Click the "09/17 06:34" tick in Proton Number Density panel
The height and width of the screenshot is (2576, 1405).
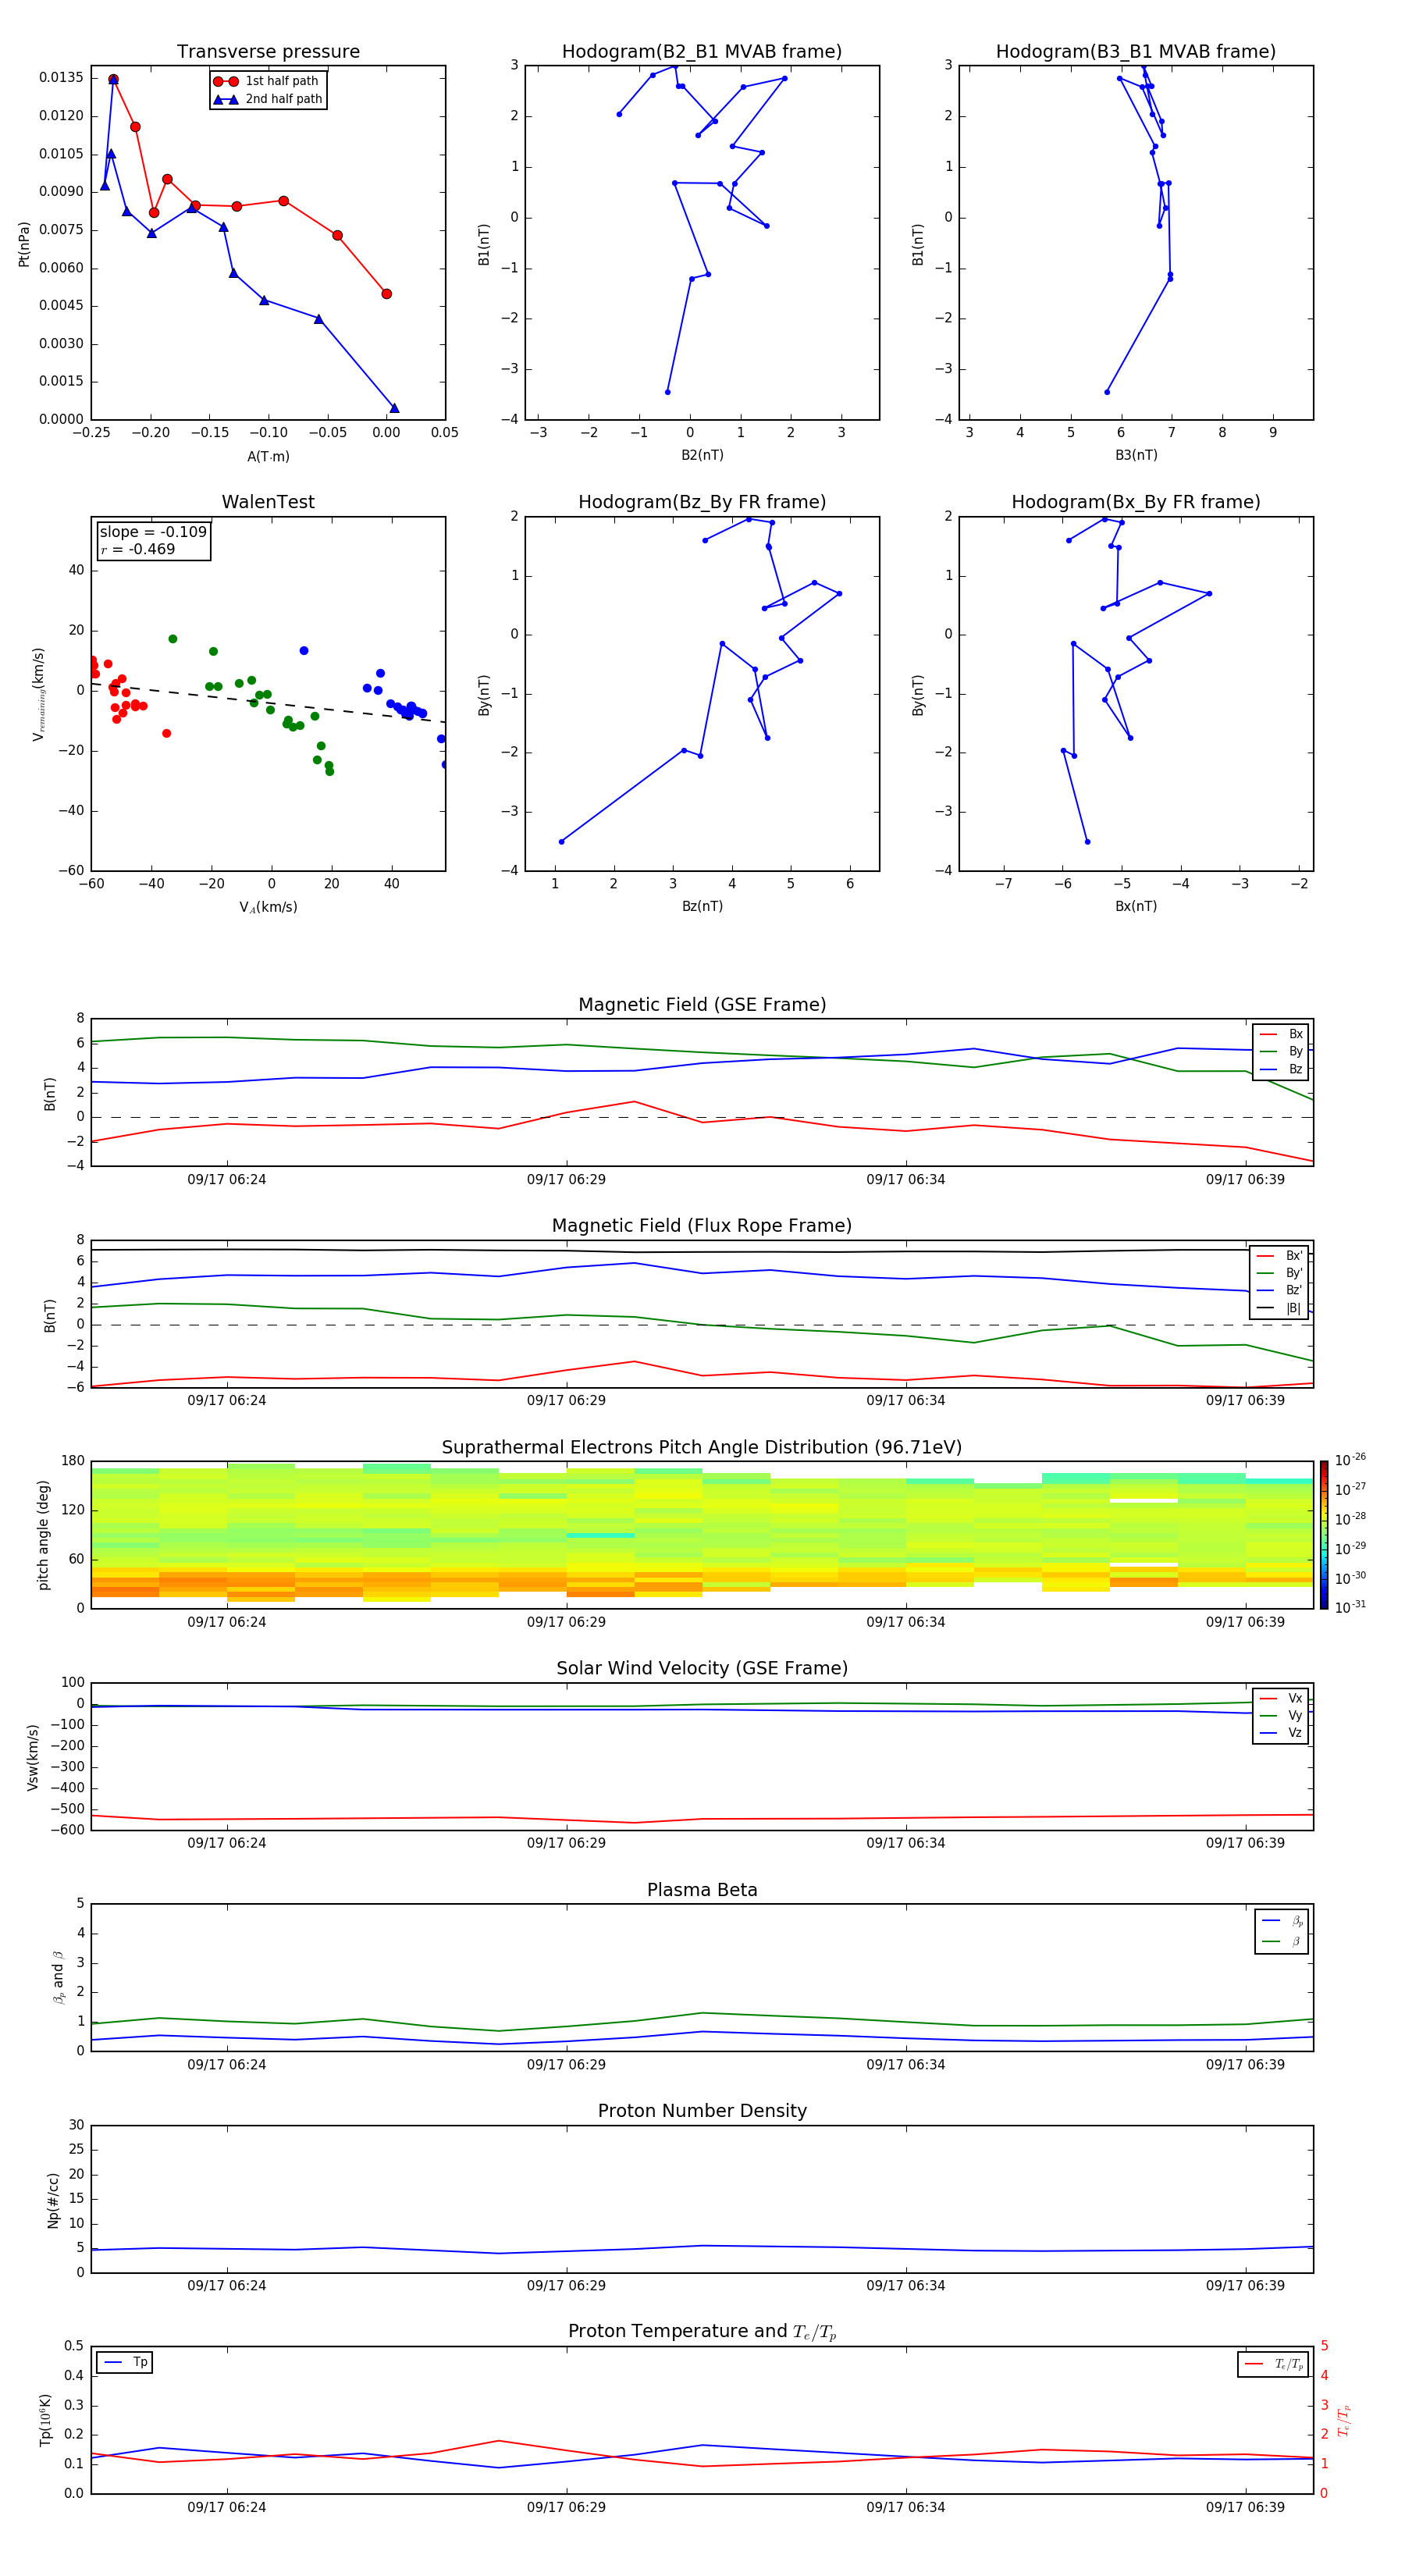tap(905, 2285)
